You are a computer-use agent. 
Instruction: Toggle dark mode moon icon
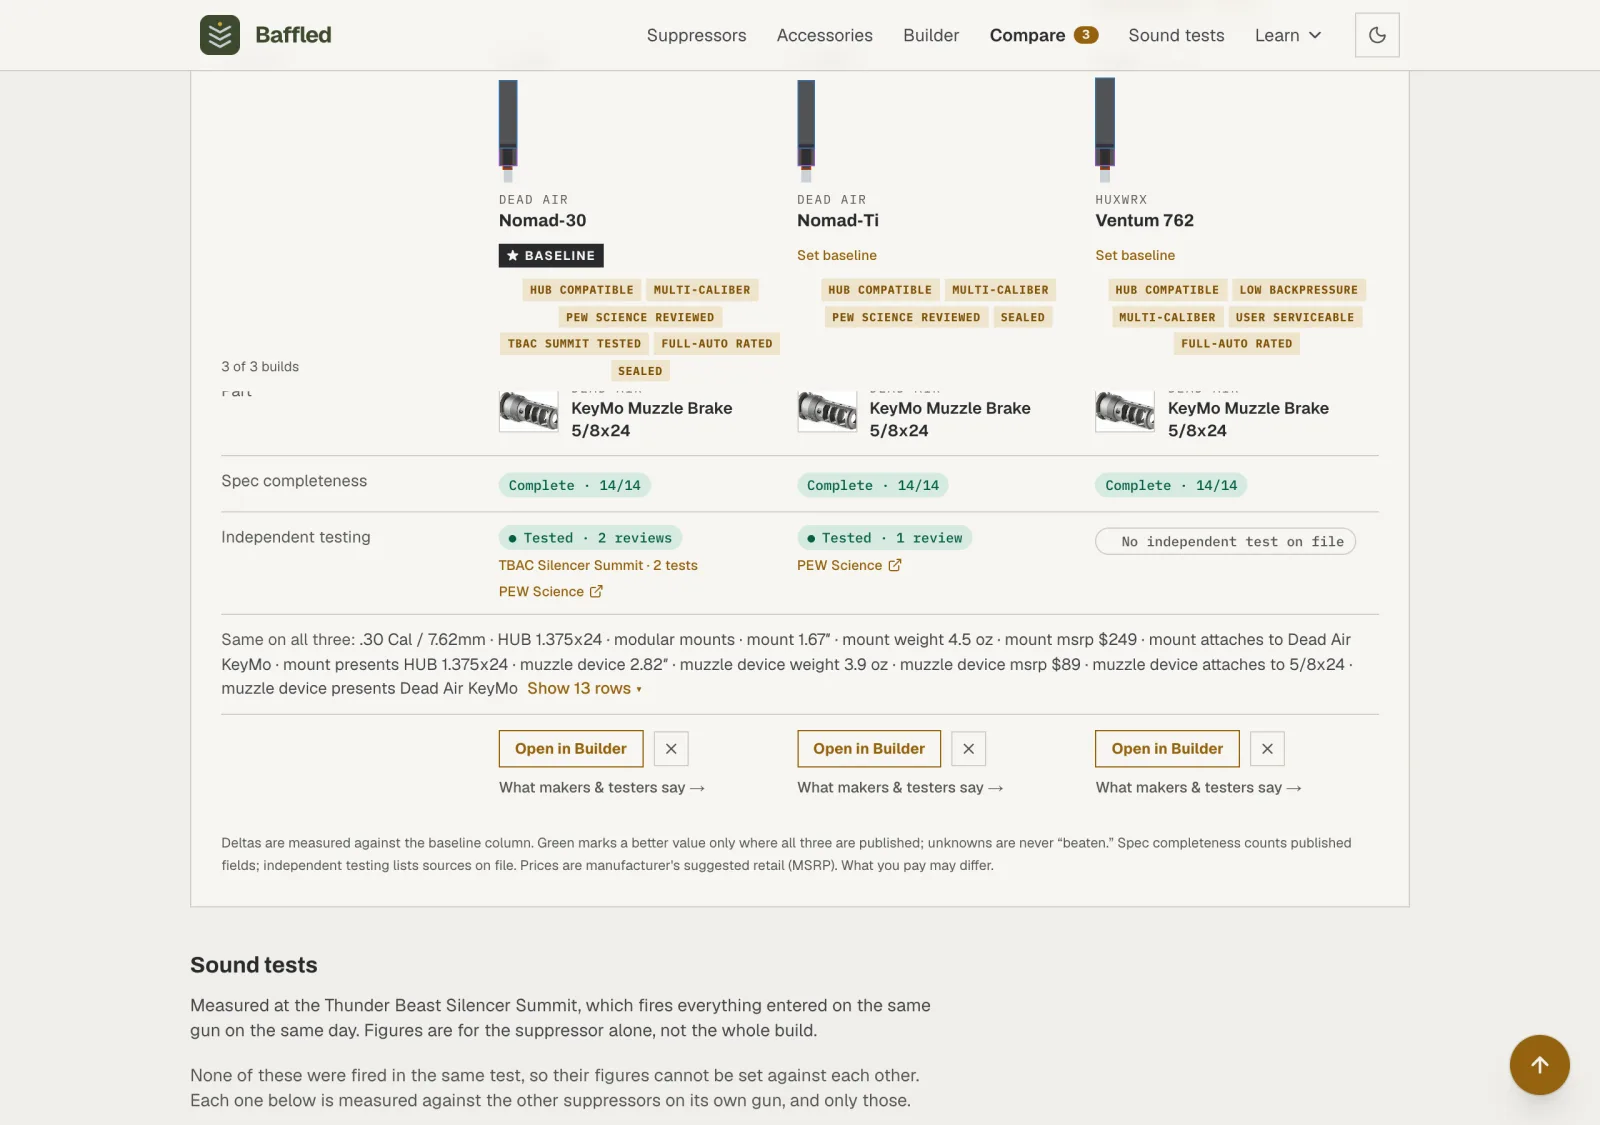[x=1377, y=35]
